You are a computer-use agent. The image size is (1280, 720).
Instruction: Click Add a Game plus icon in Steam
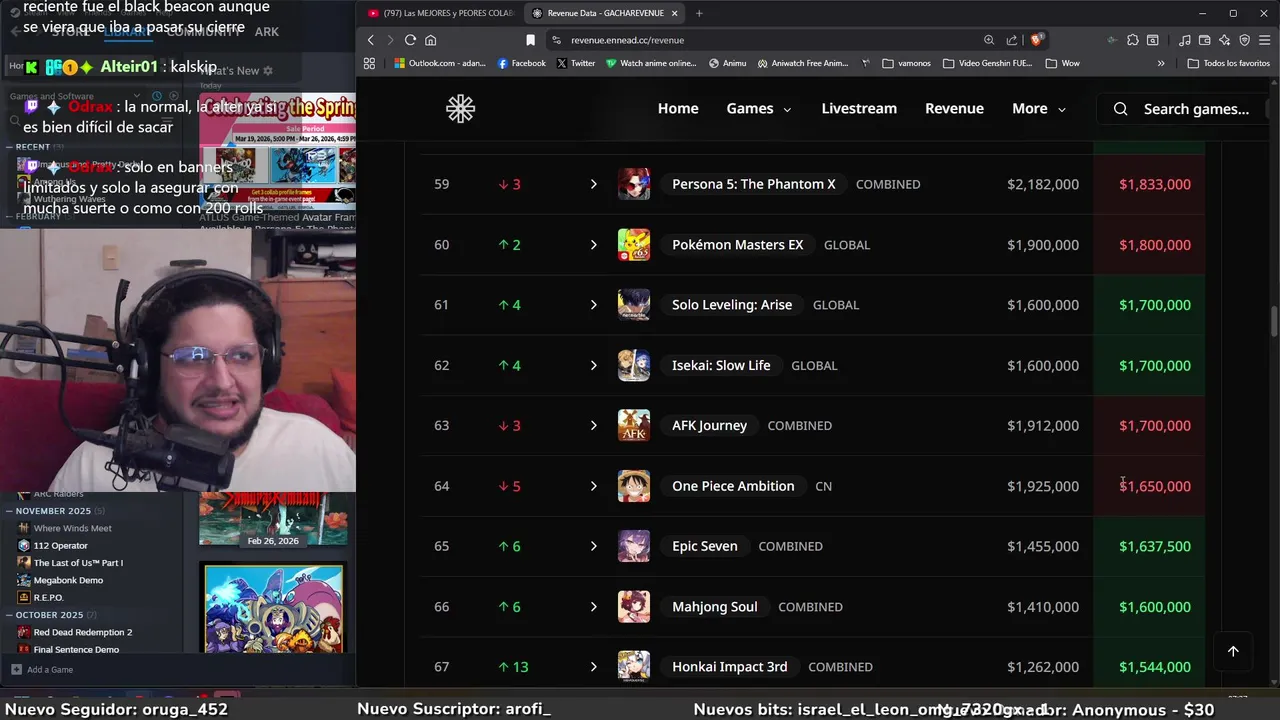pos(16,669)
